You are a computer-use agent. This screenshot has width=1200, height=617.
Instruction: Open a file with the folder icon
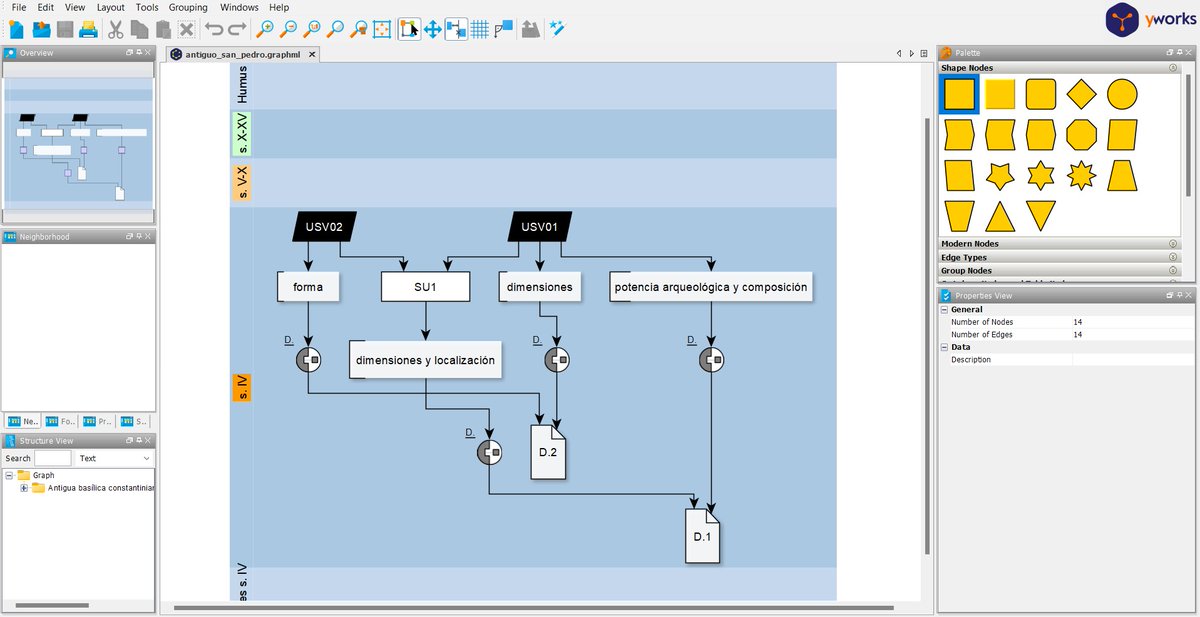(41, 29)
